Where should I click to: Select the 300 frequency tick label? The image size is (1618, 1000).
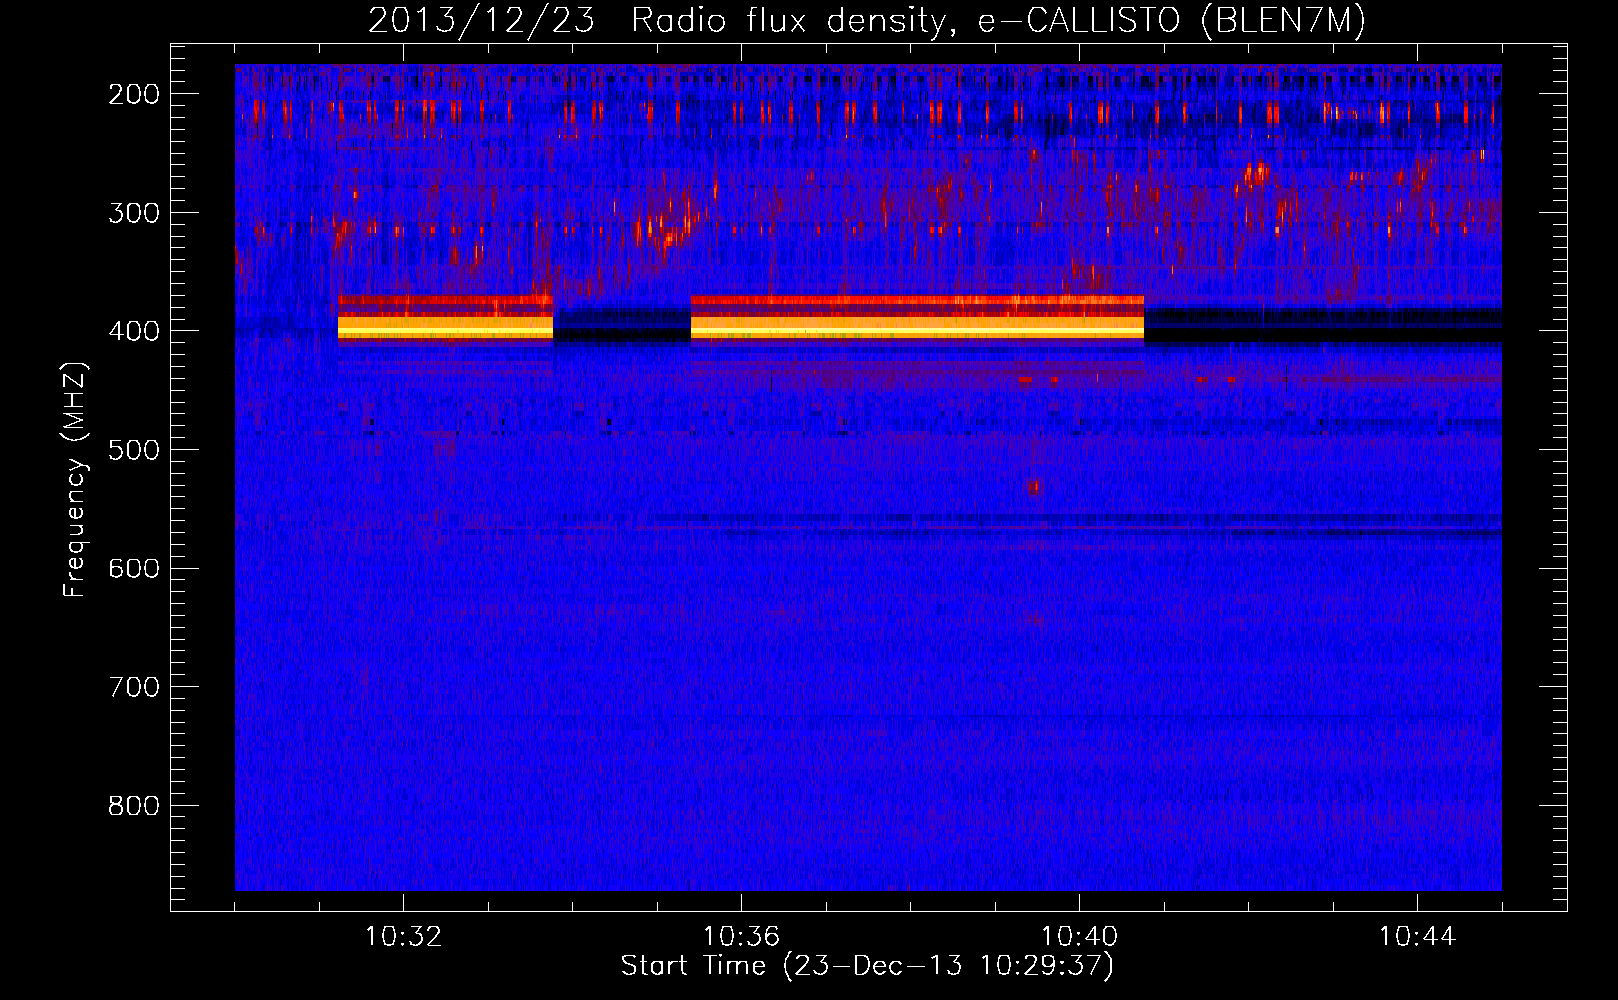tap(134, 213)
